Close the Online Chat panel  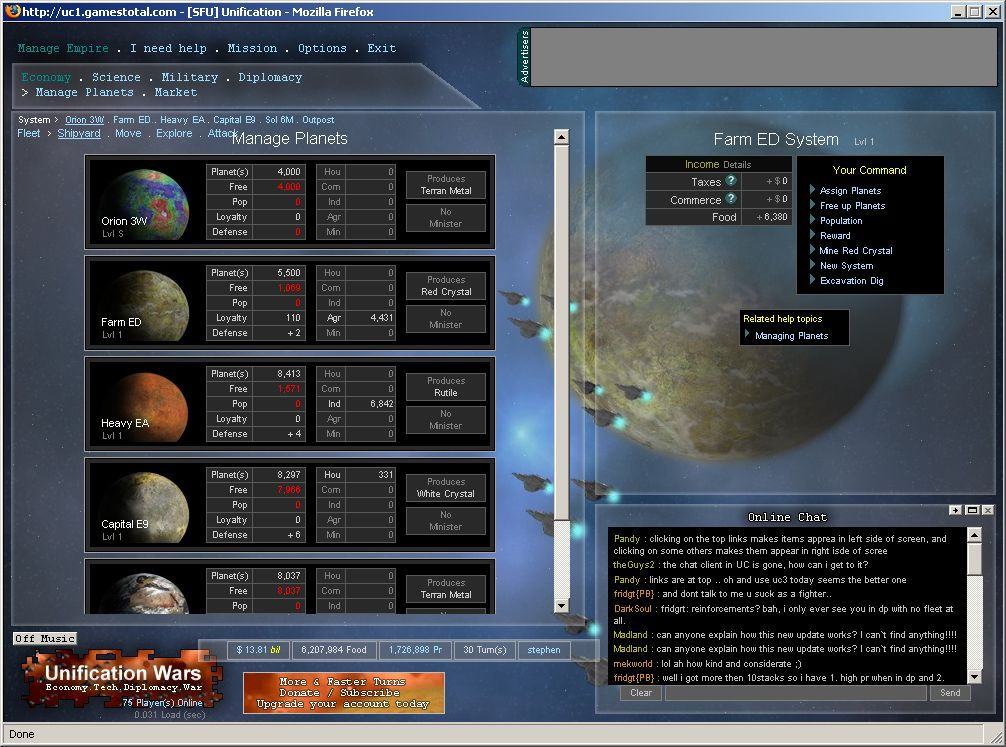[x=988, y=510]
